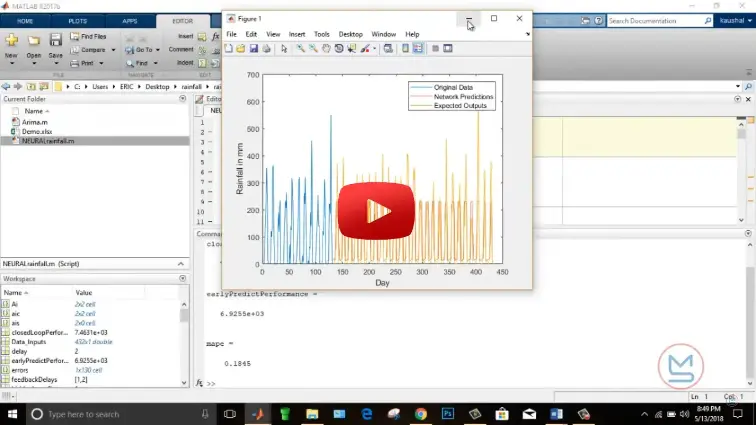
Task: Open the Tools menu in Figure 1
Action: 321,34
